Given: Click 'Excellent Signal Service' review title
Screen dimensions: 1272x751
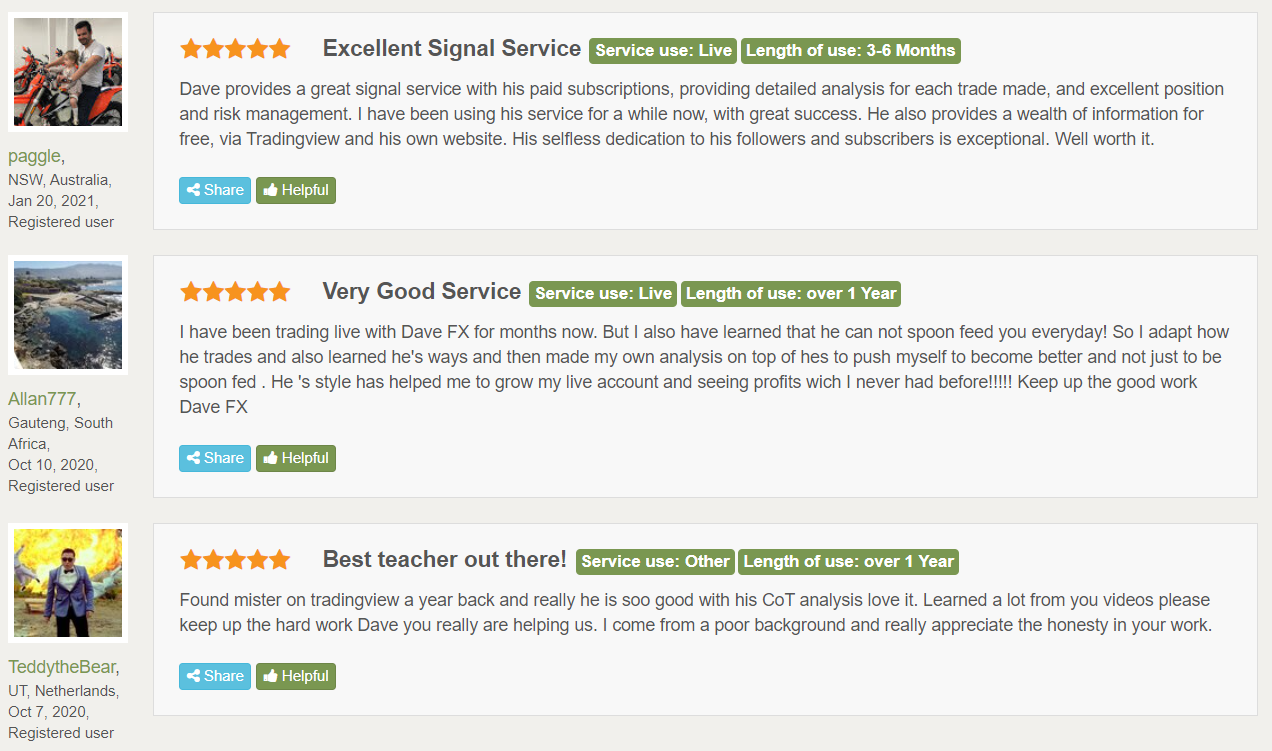Looking at the screenshot, I should [x=452, y=48].
